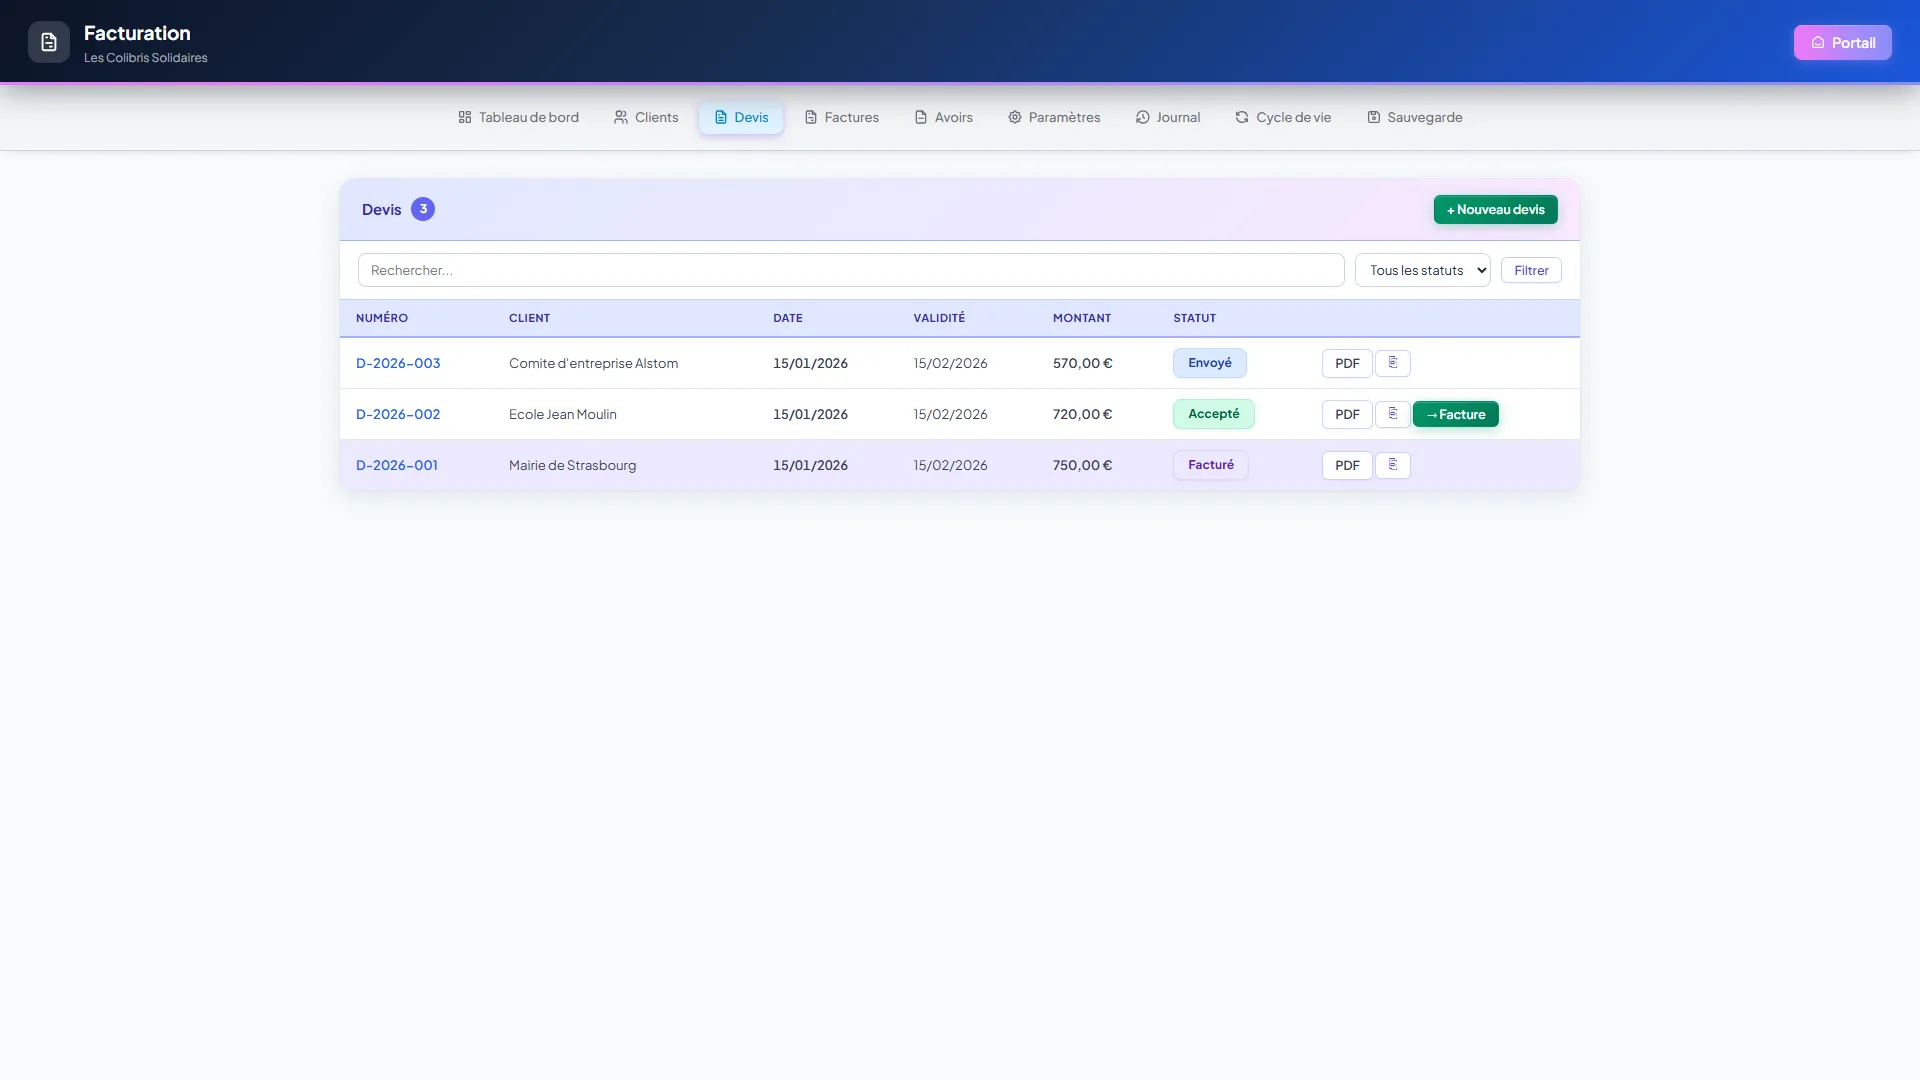Viewport: 1920px width, 1080px height.
Task: Go to the Portail button
Action: pos(1842,42)
